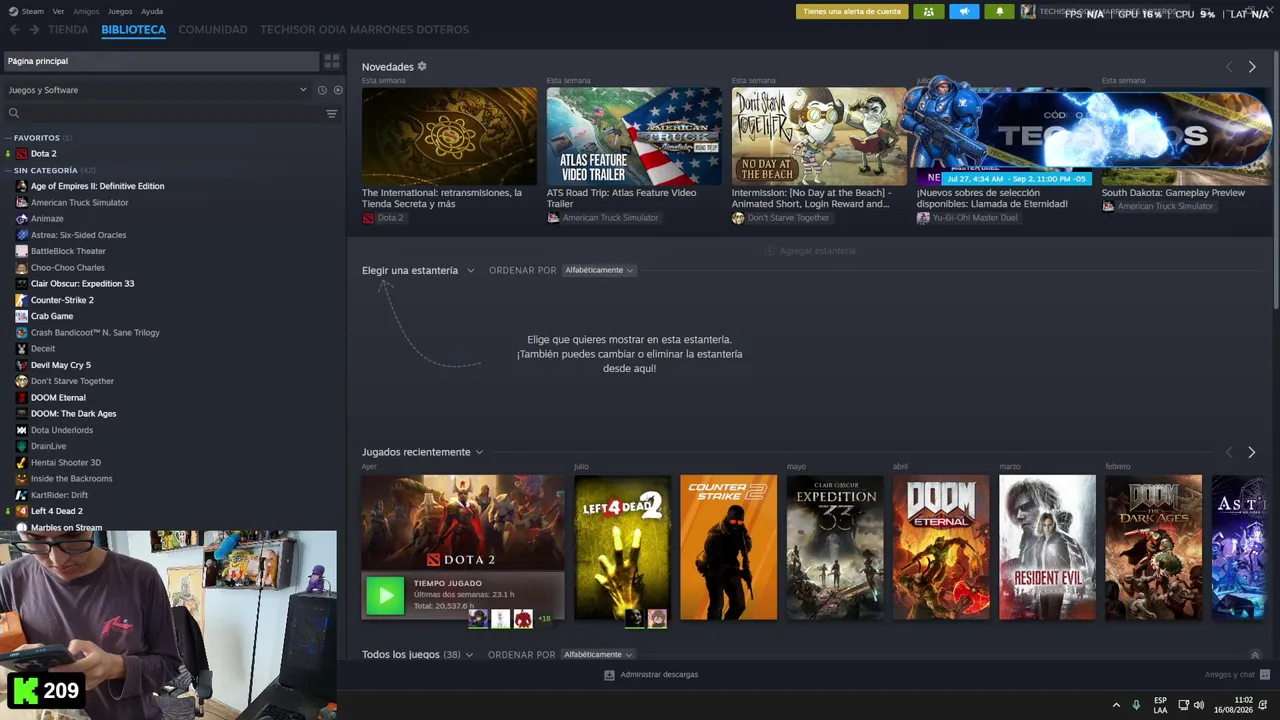
Task: Collapse the SIN CATEGORÍA group
Action: pyautogui.click(x=50, y=170)
